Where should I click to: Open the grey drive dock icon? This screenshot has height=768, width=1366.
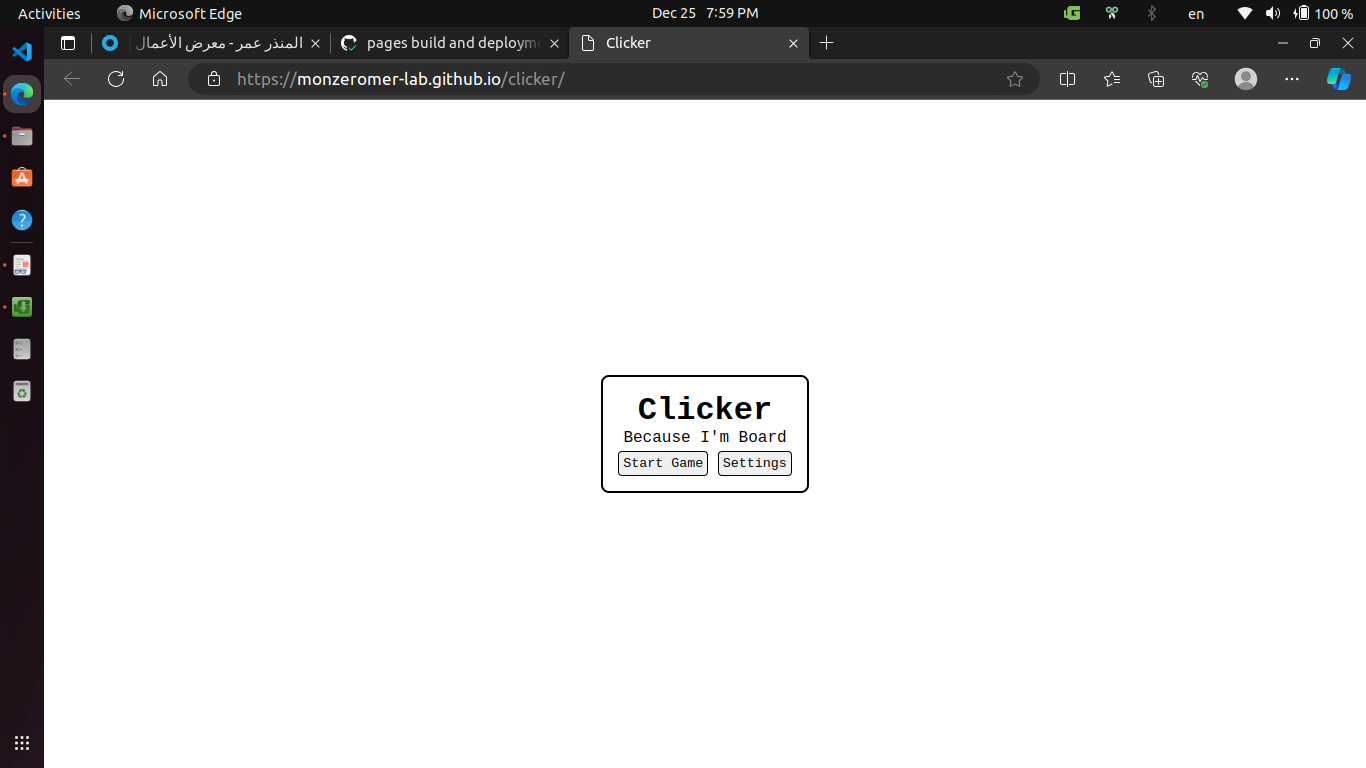click(22, 349)
